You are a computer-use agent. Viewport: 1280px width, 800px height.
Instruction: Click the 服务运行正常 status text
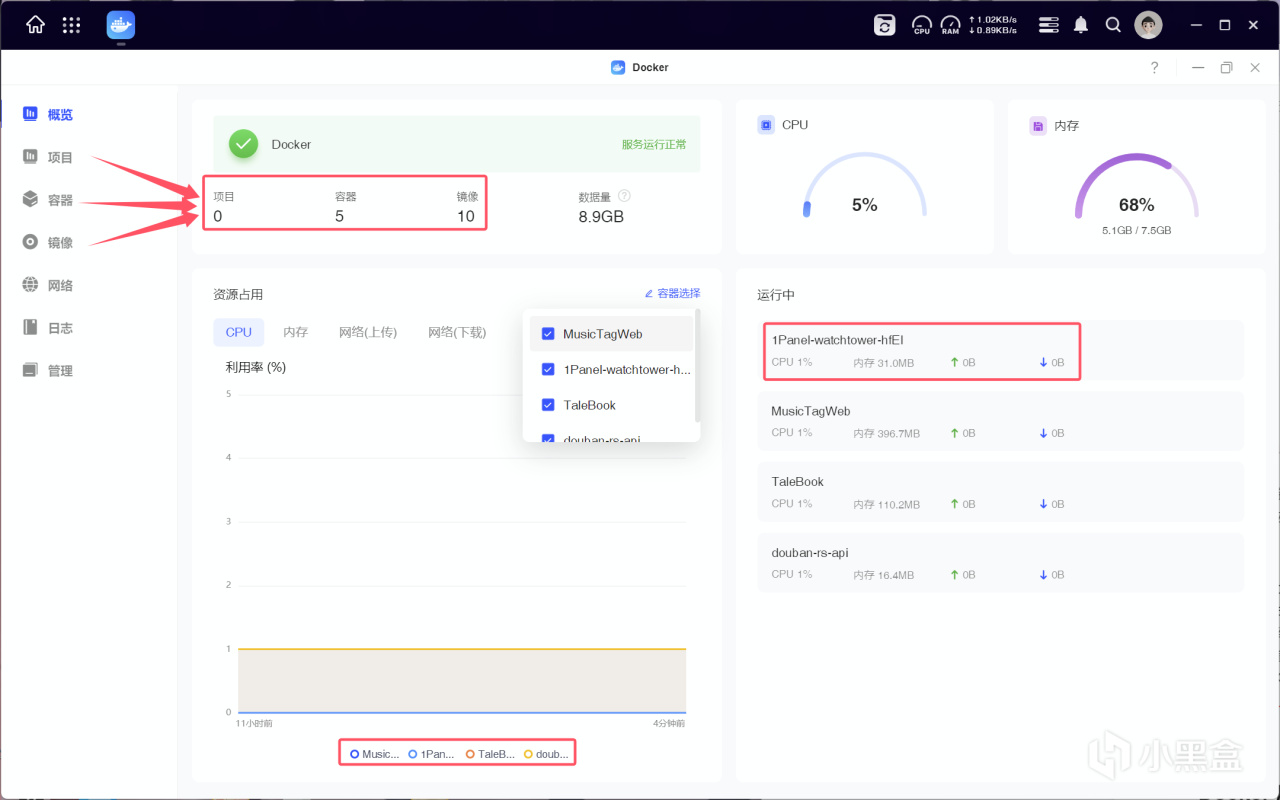[x=654, y=144]
